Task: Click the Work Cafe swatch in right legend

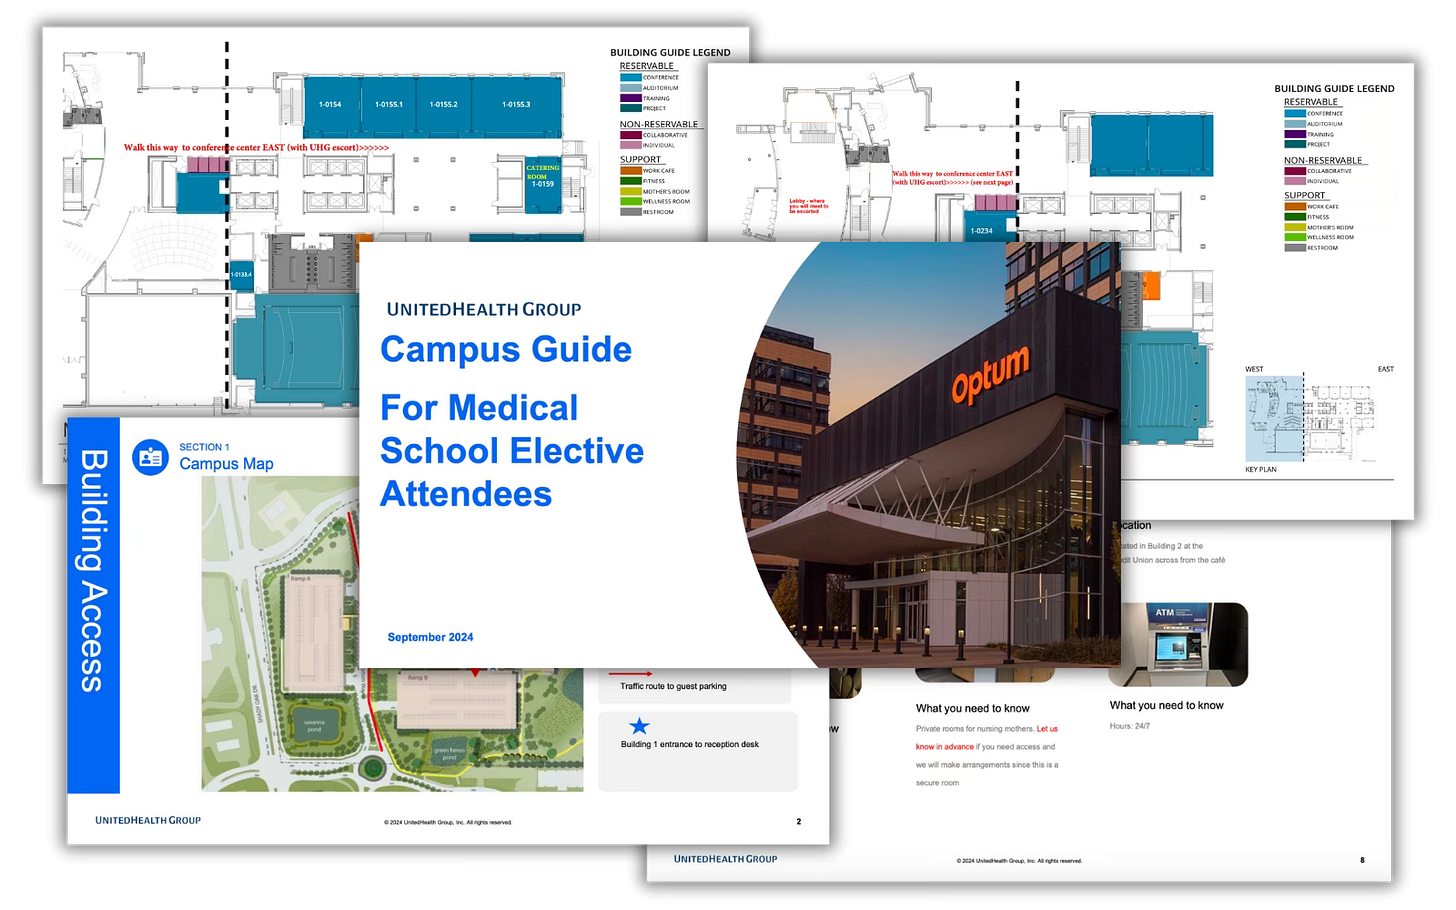Action: coord(1295,207)
